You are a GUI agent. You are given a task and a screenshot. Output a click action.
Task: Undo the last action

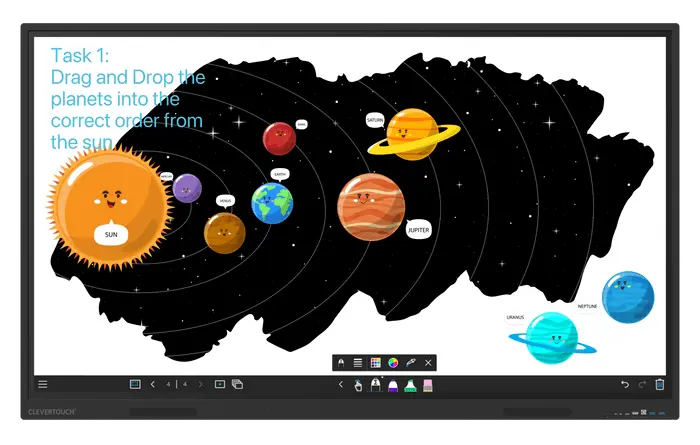[625, 384]
